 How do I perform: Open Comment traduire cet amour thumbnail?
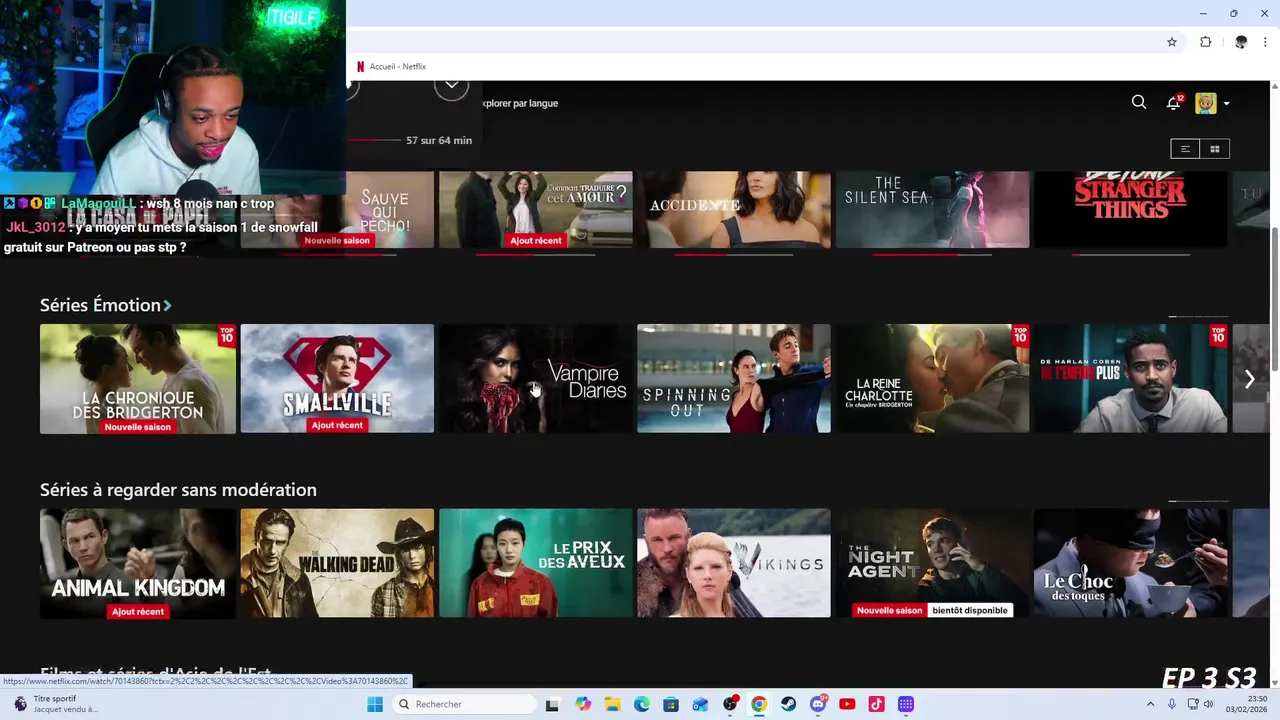click(536, 210)
